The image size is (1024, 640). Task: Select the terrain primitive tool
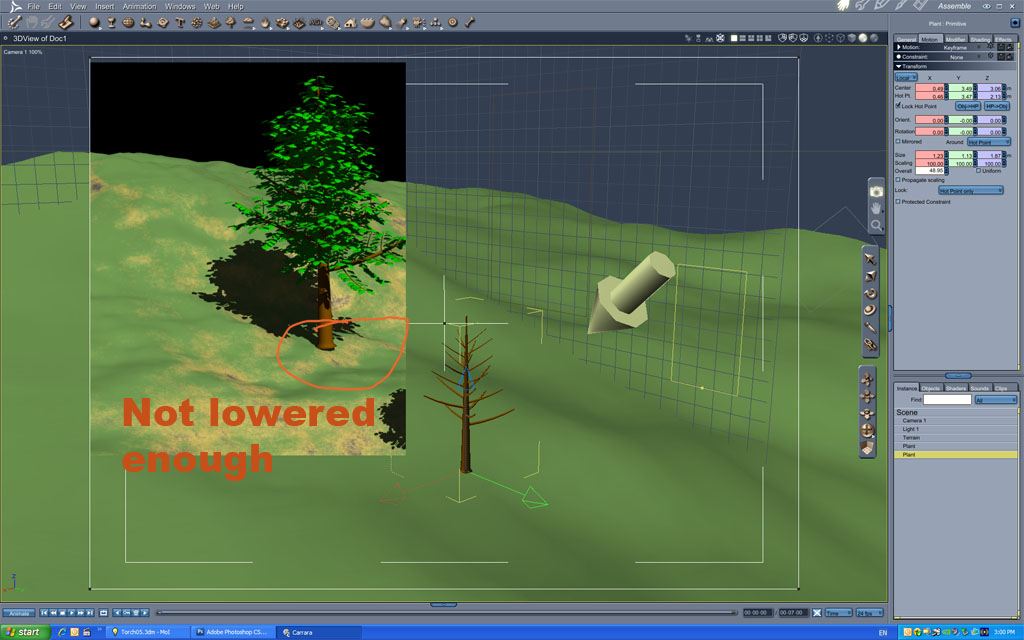point(214,22)
